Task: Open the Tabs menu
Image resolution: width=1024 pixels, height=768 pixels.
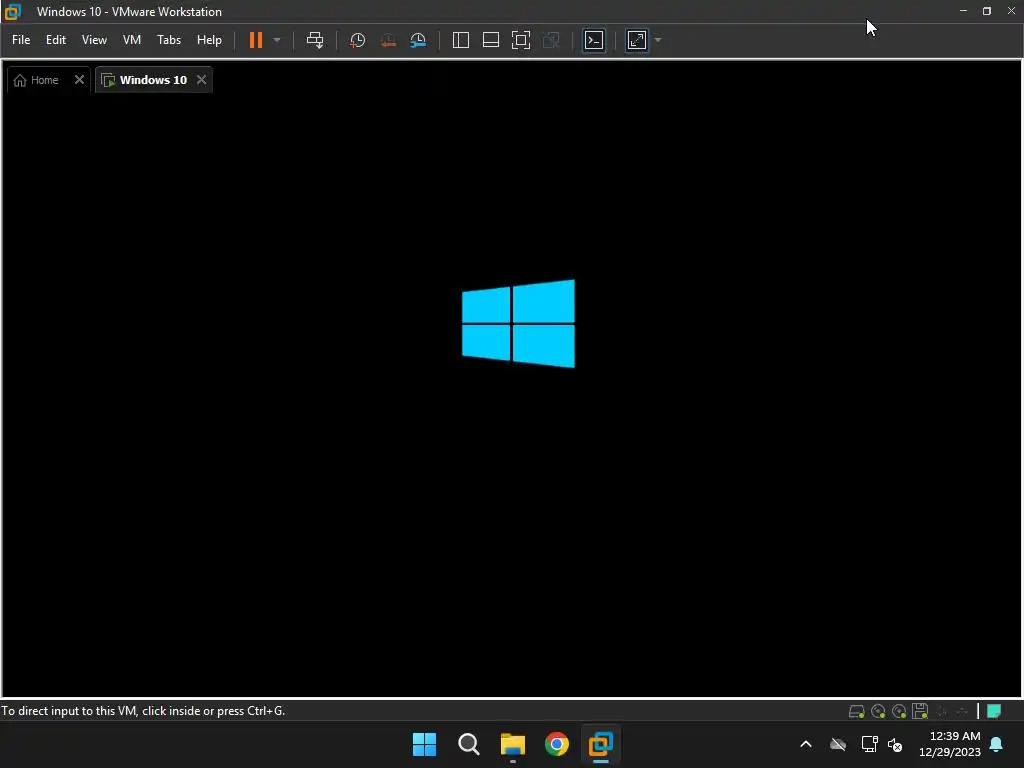Action: (x=169, y=40)
